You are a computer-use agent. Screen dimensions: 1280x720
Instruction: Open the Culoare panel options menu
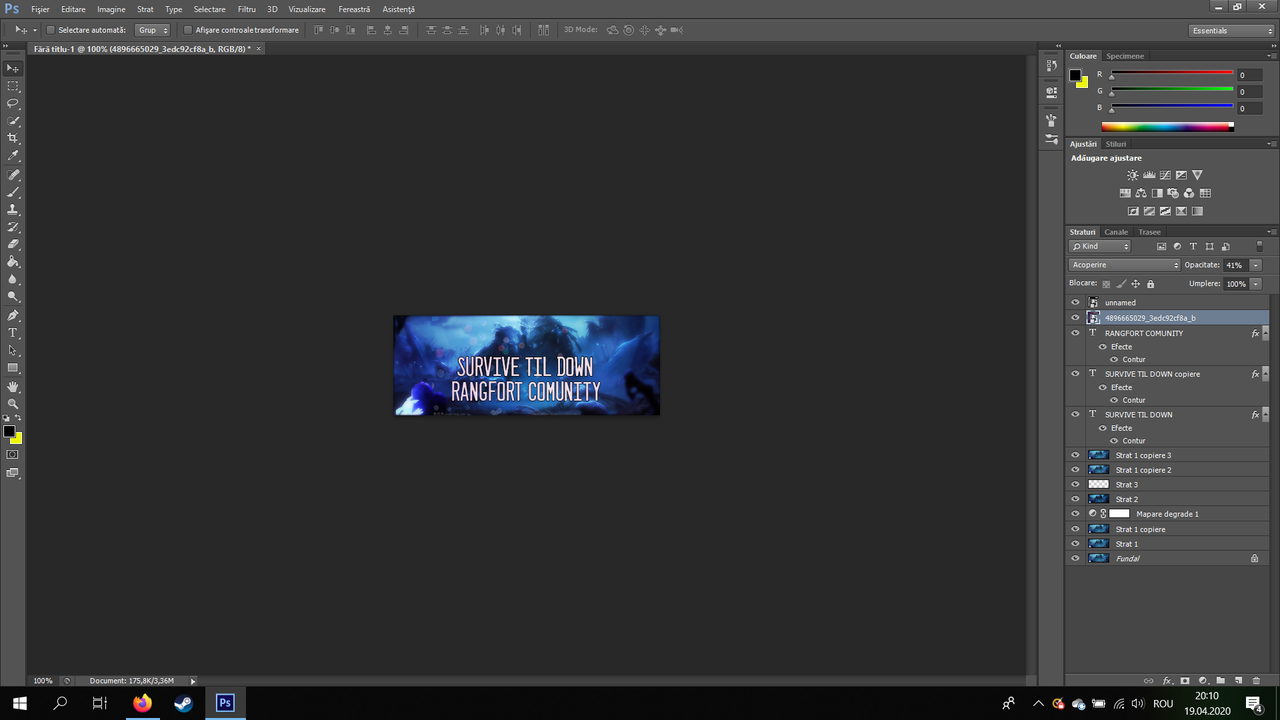point(1272,56)
